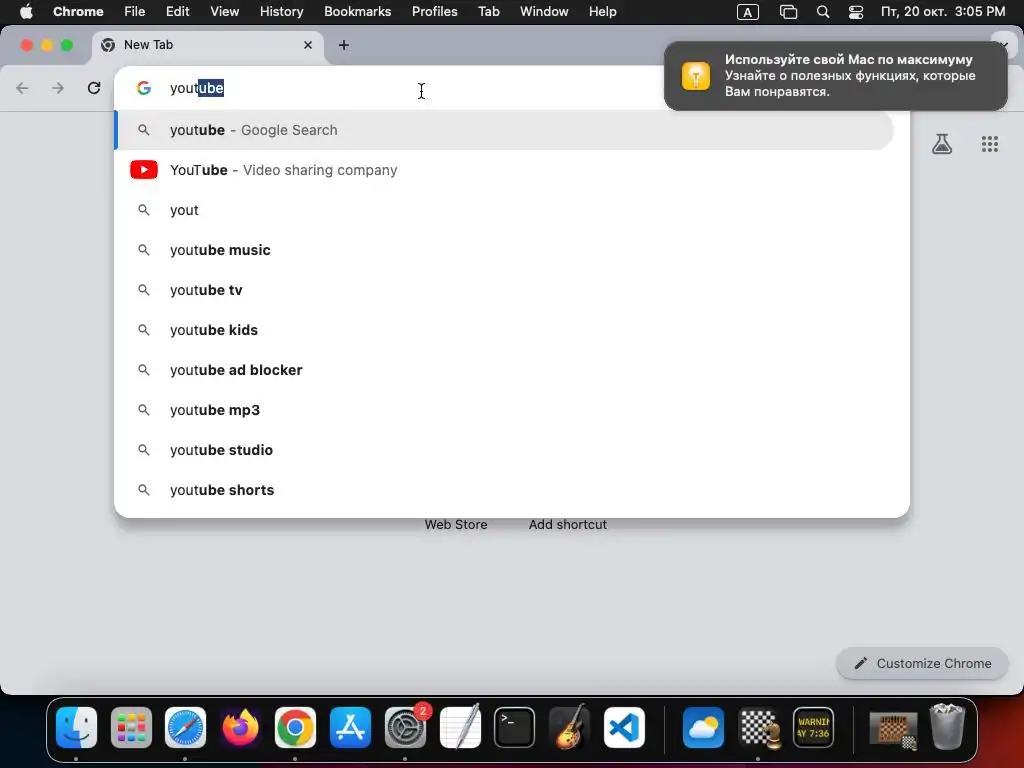Click the YouTube red logo suggestion icon
This screenshot has height=768, width=1024.
click(x=144, y=170)
